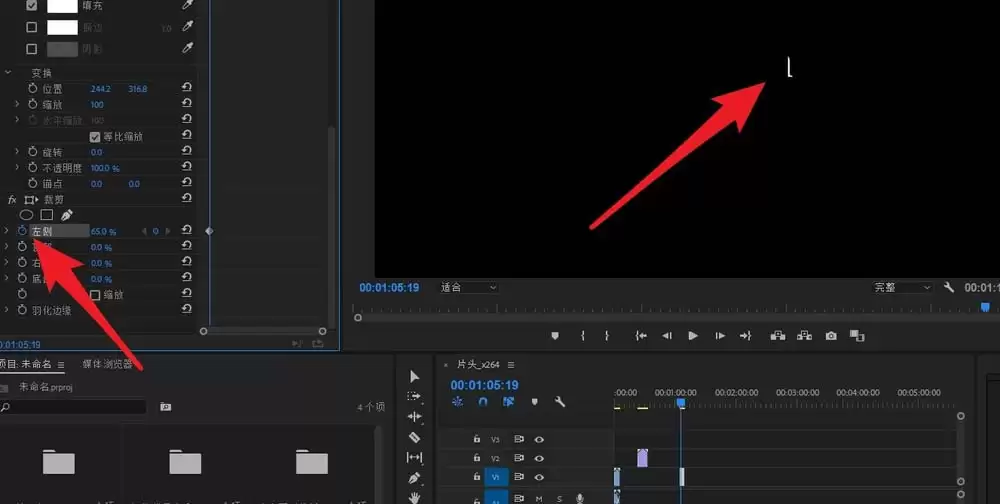
Task: Hide the V3 track with eye icon
Action: pos(539,438)
